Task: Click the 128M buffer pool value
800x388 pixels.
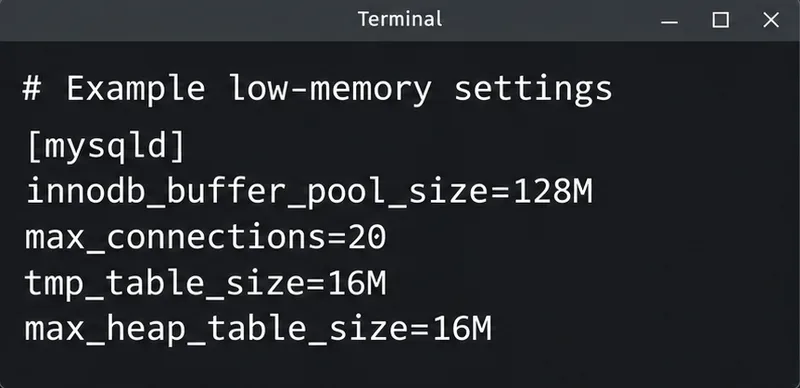Action: pos(553,191)
